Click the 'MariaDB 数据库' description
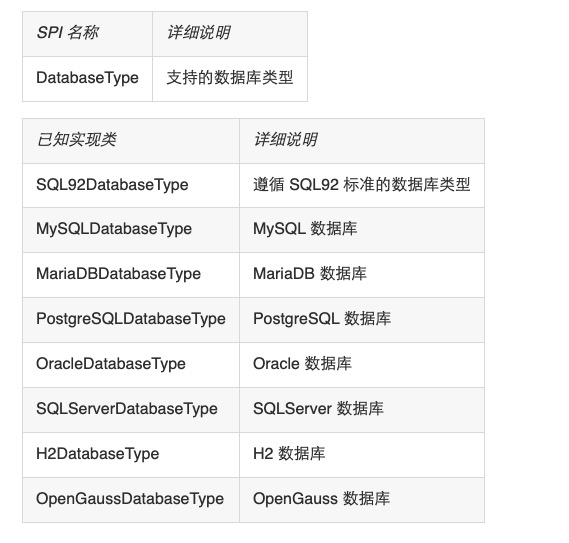 (x=310, y=274)
